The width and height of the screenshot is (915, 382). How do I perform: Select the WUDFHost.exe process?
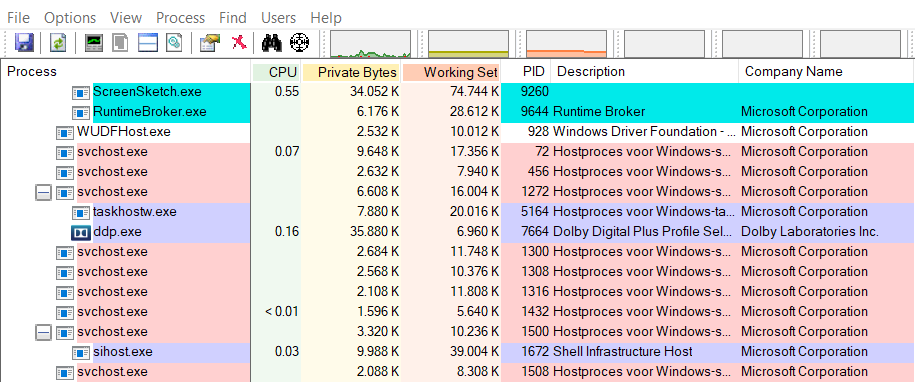point(124,132)
